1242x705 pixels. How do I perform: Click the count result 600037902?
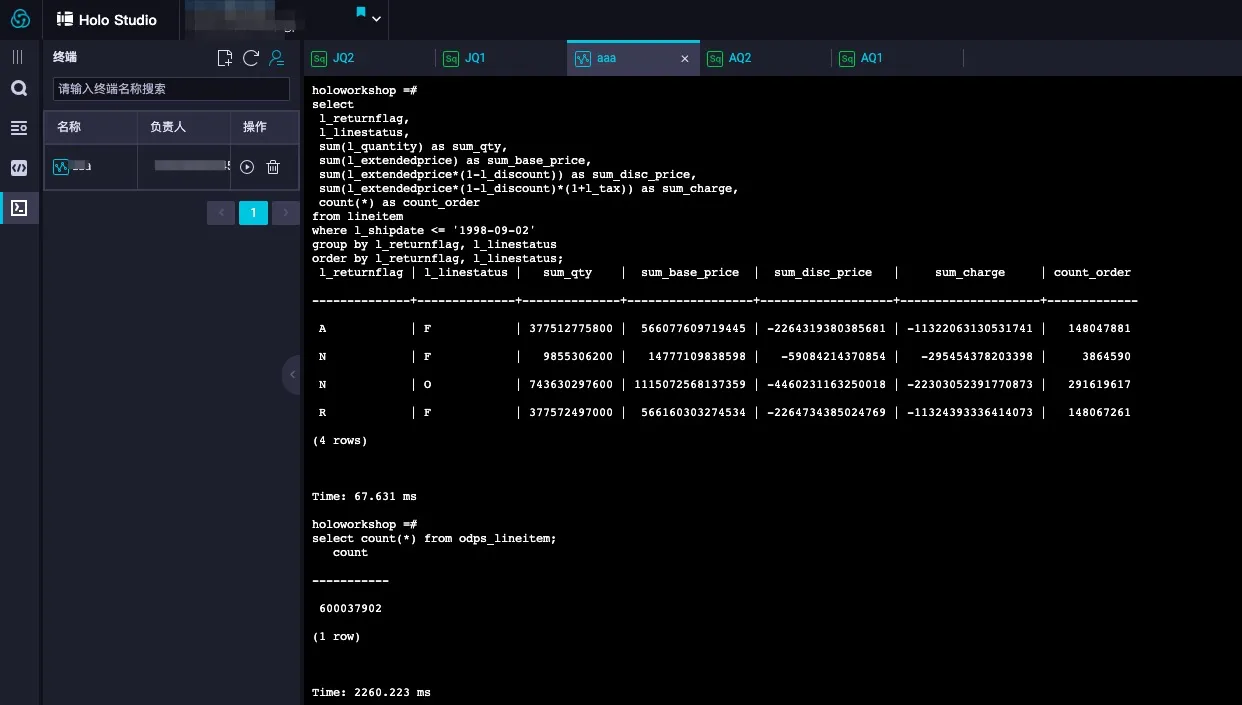[x=350, y=608]
